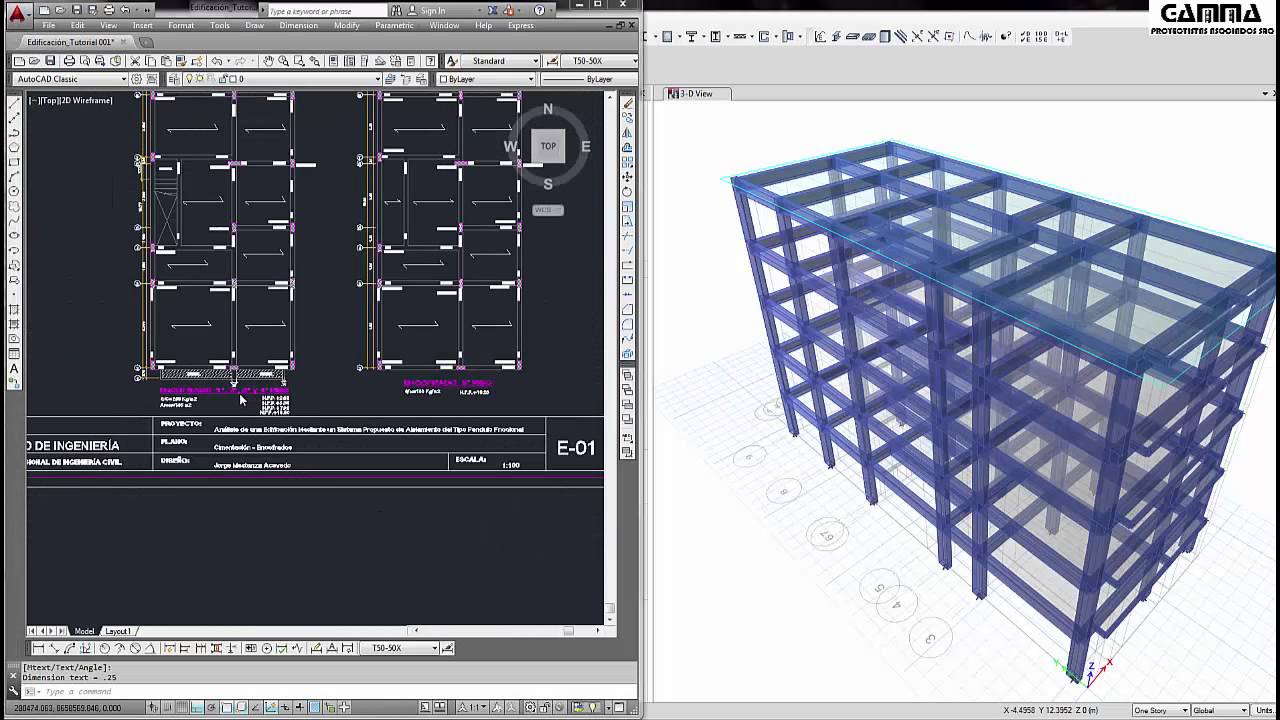Click Sign In in AutoCAD title bar
This screenshot has height=720, width=1280.
pos(433,10)
